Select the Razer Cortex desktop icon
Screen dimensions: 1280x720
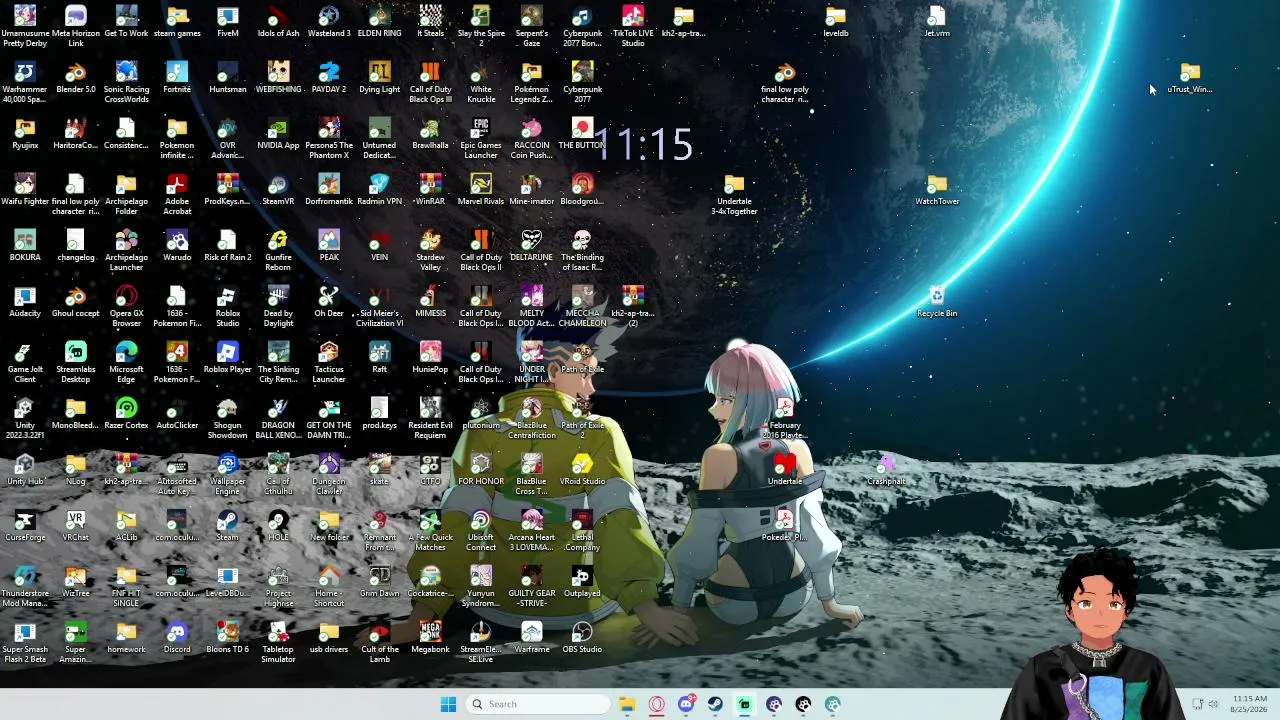[x=126, y=414]
